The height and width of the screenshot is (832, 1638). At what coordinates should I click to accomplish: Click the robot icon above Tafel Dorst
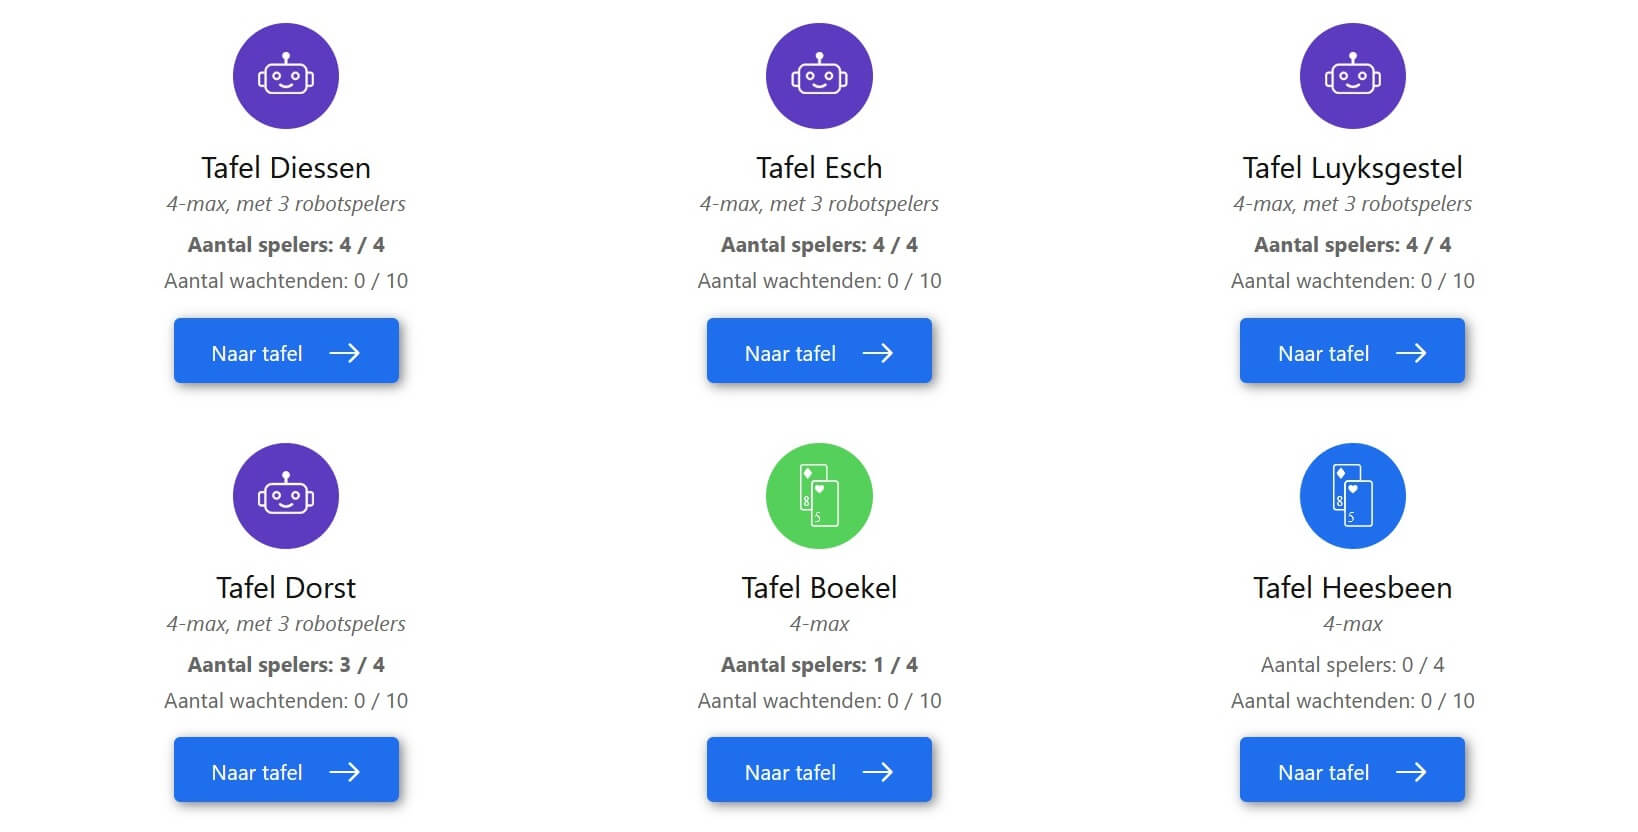pos(286,496)
